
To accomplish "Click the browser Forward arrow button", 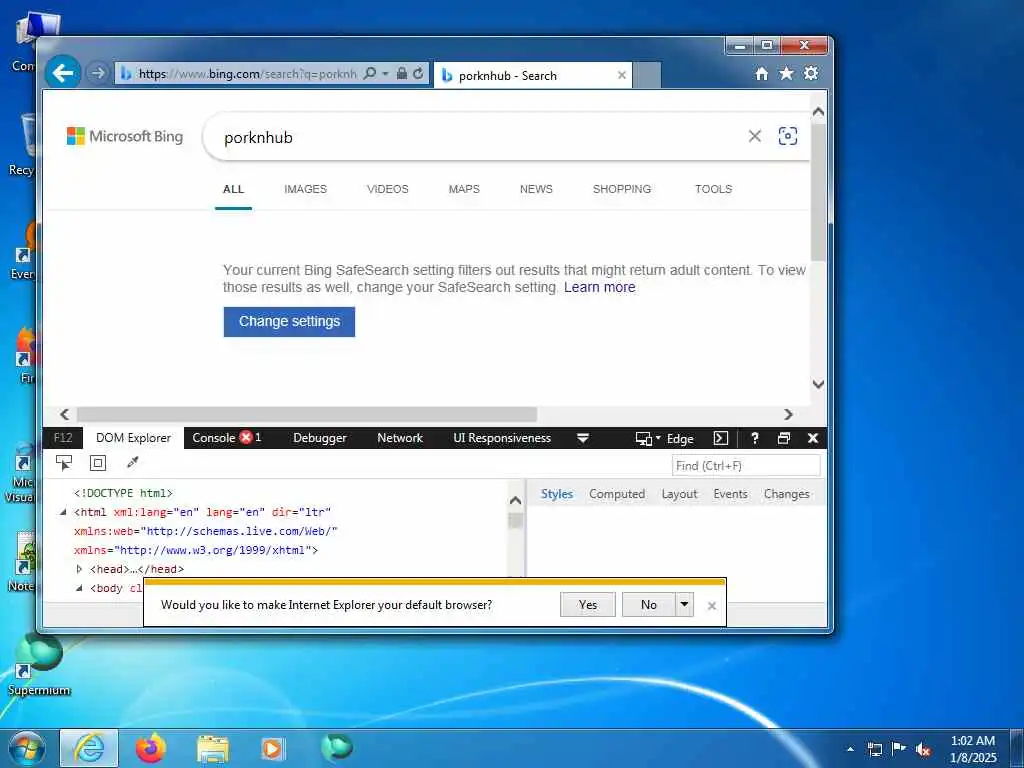I will point(98,73).
